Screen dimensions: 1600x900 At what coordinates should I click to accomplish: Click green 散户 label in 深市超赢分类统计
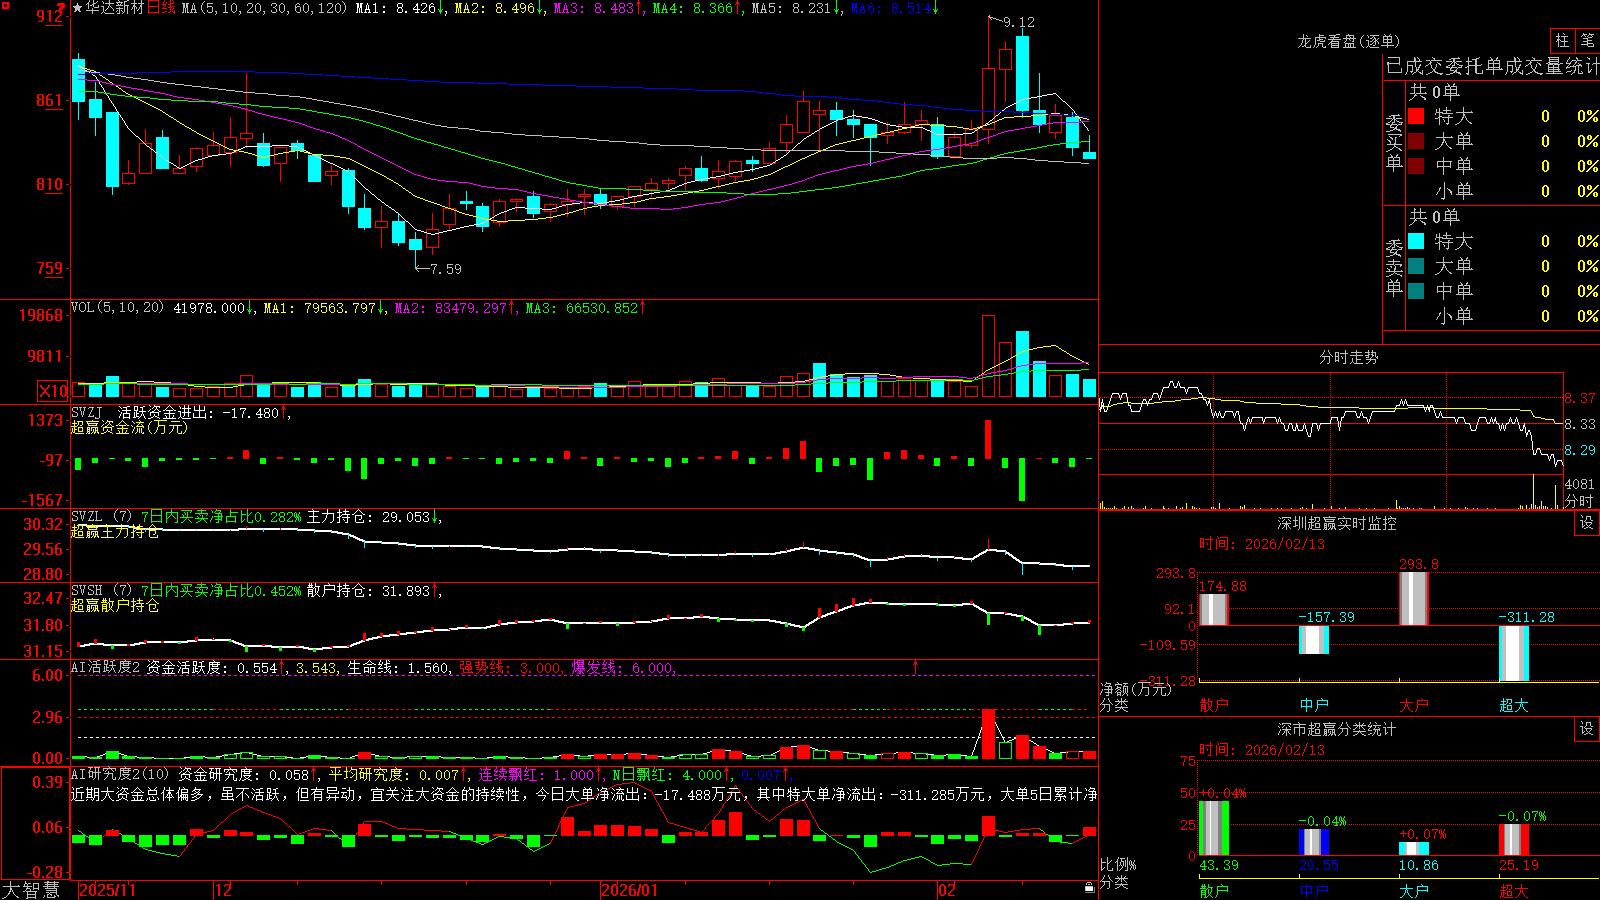(x=1214, y=890)
